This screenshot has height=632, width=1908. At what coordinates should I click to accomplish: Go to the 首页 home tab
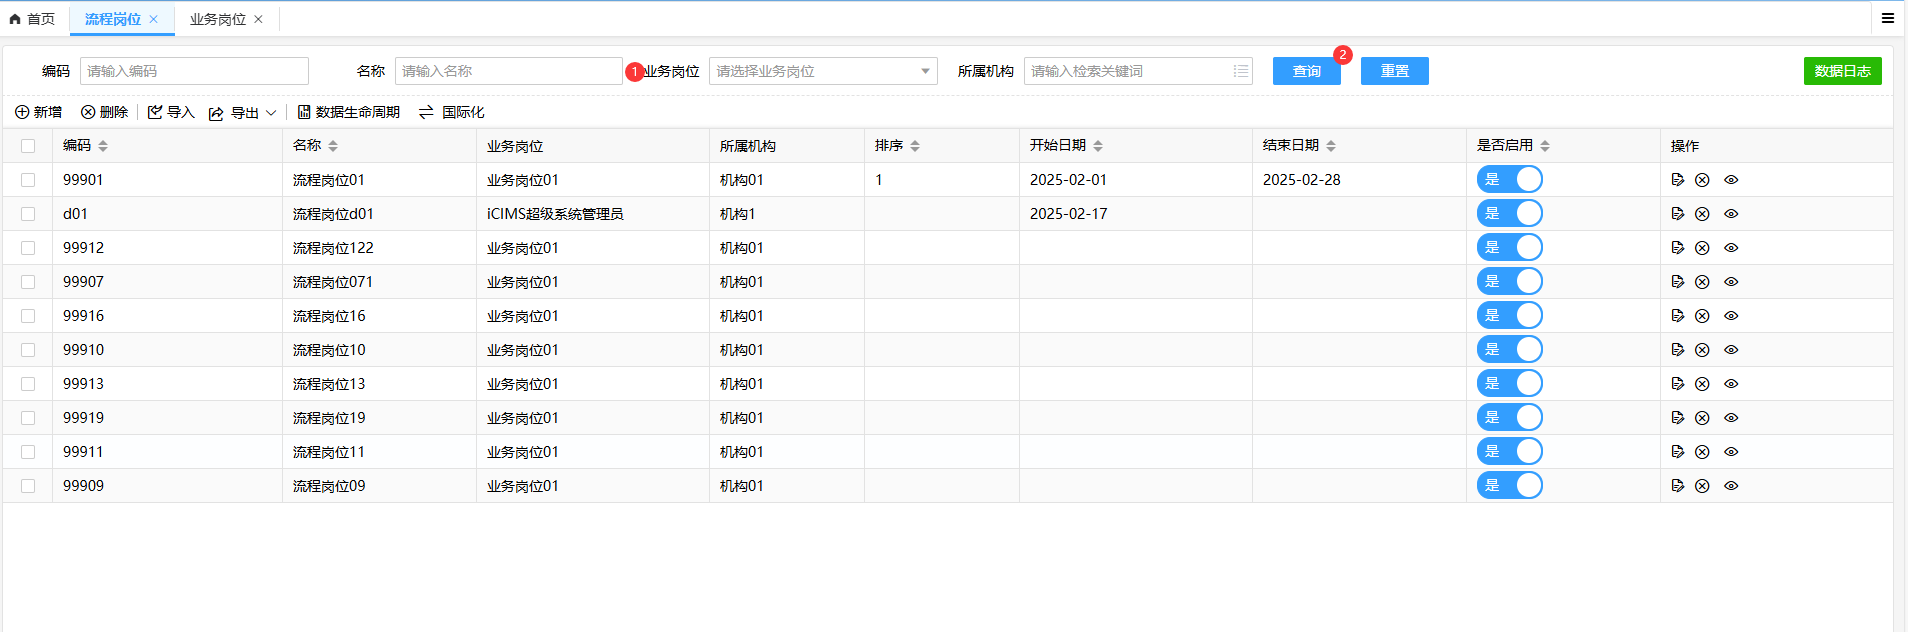pyautogui.click(x=32, y=19)
